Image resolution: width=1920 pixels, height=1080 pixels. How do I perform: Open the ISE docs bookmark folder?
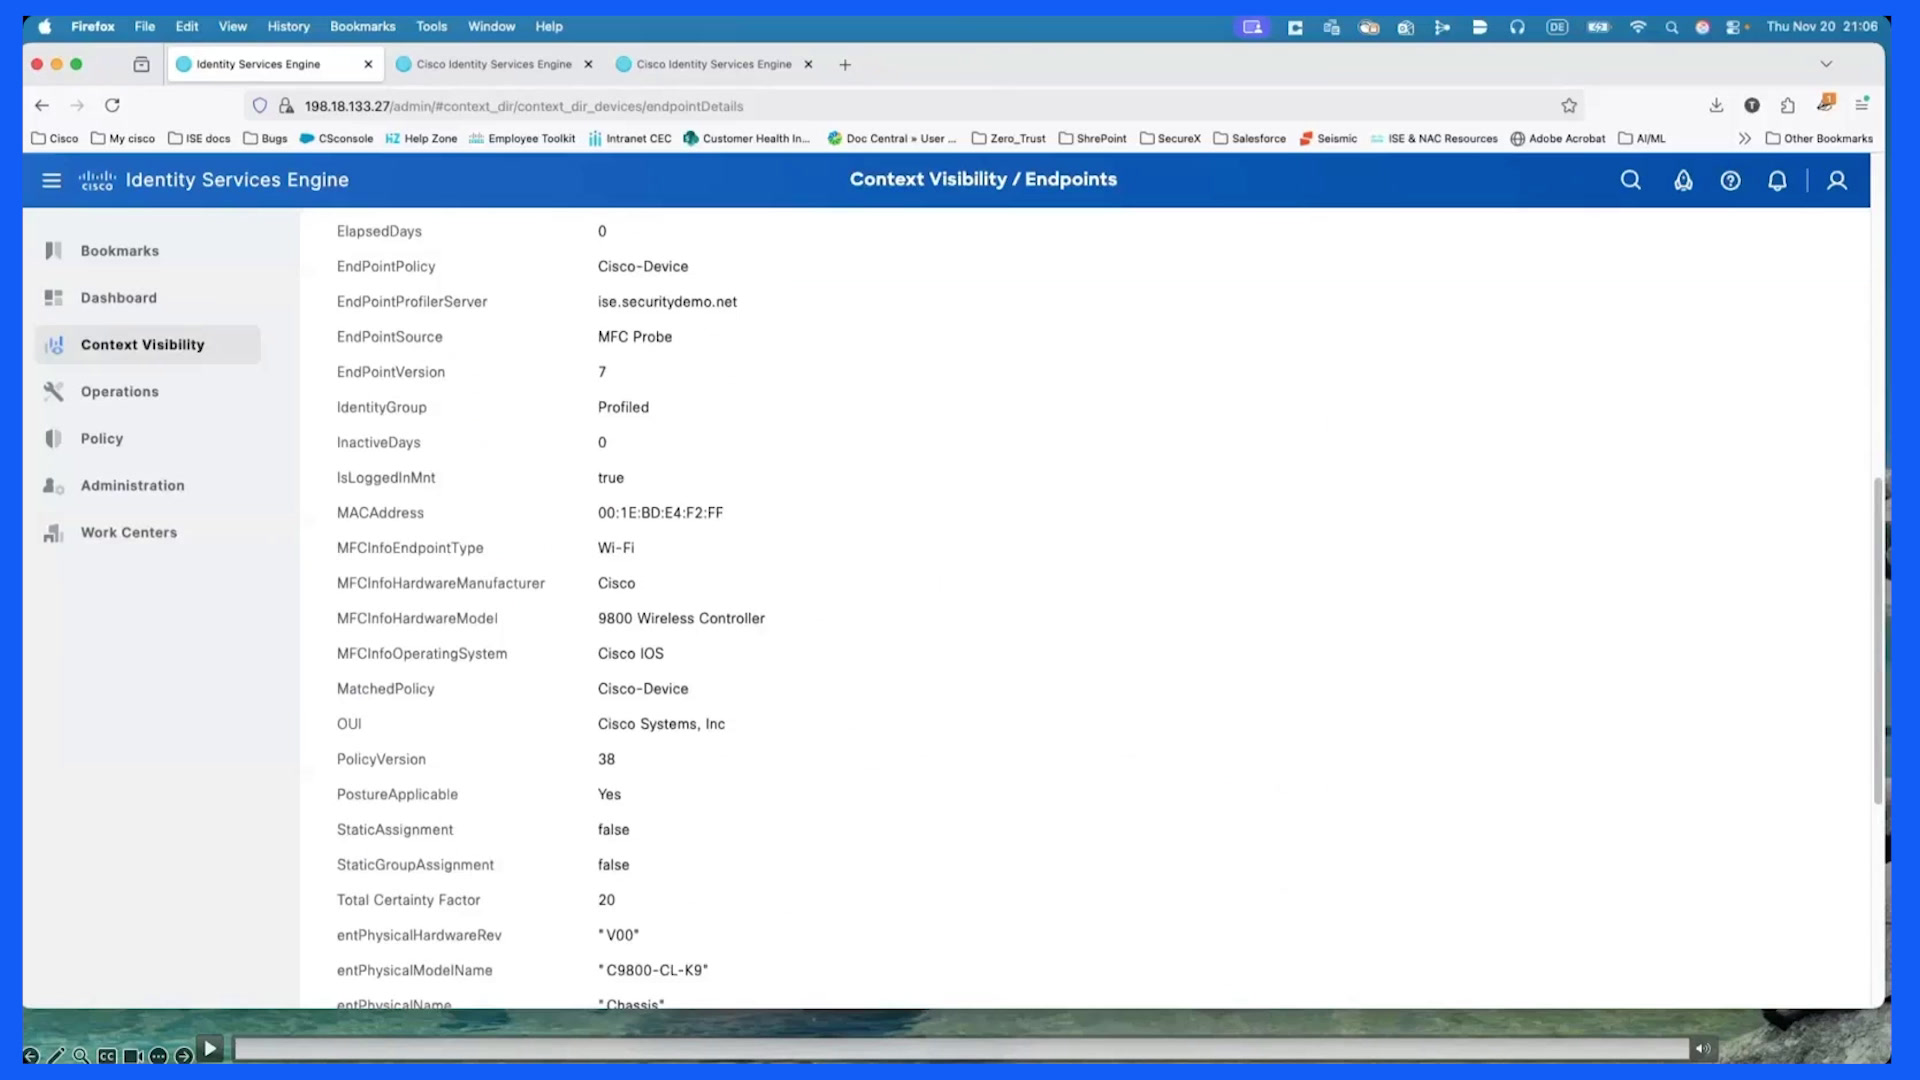point(199,139)
